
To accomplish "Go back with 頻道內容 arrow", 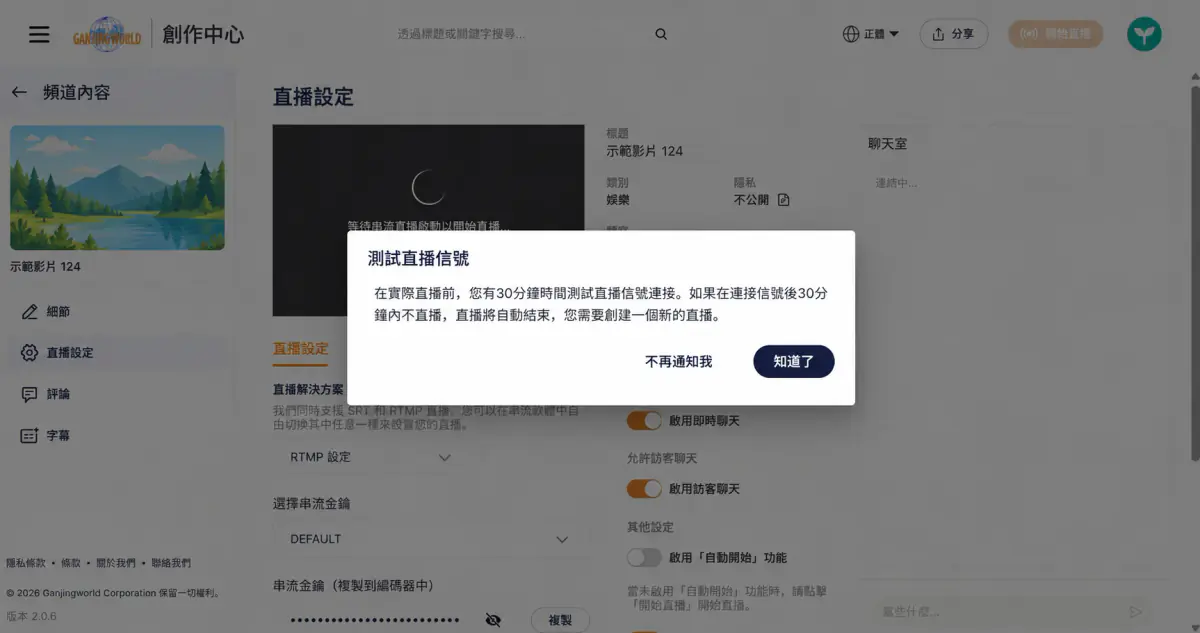I will [19, 92].
